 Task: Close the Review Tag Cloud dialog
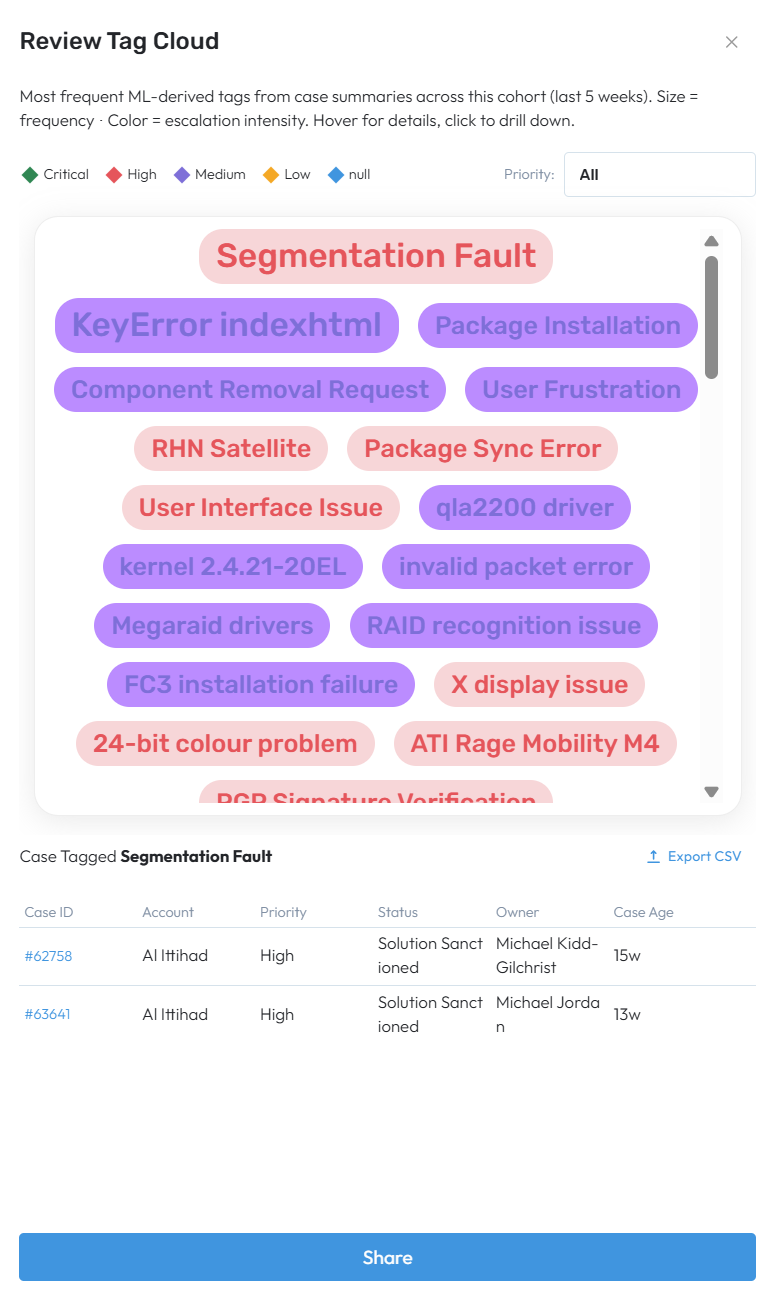[x=732, y=42]
